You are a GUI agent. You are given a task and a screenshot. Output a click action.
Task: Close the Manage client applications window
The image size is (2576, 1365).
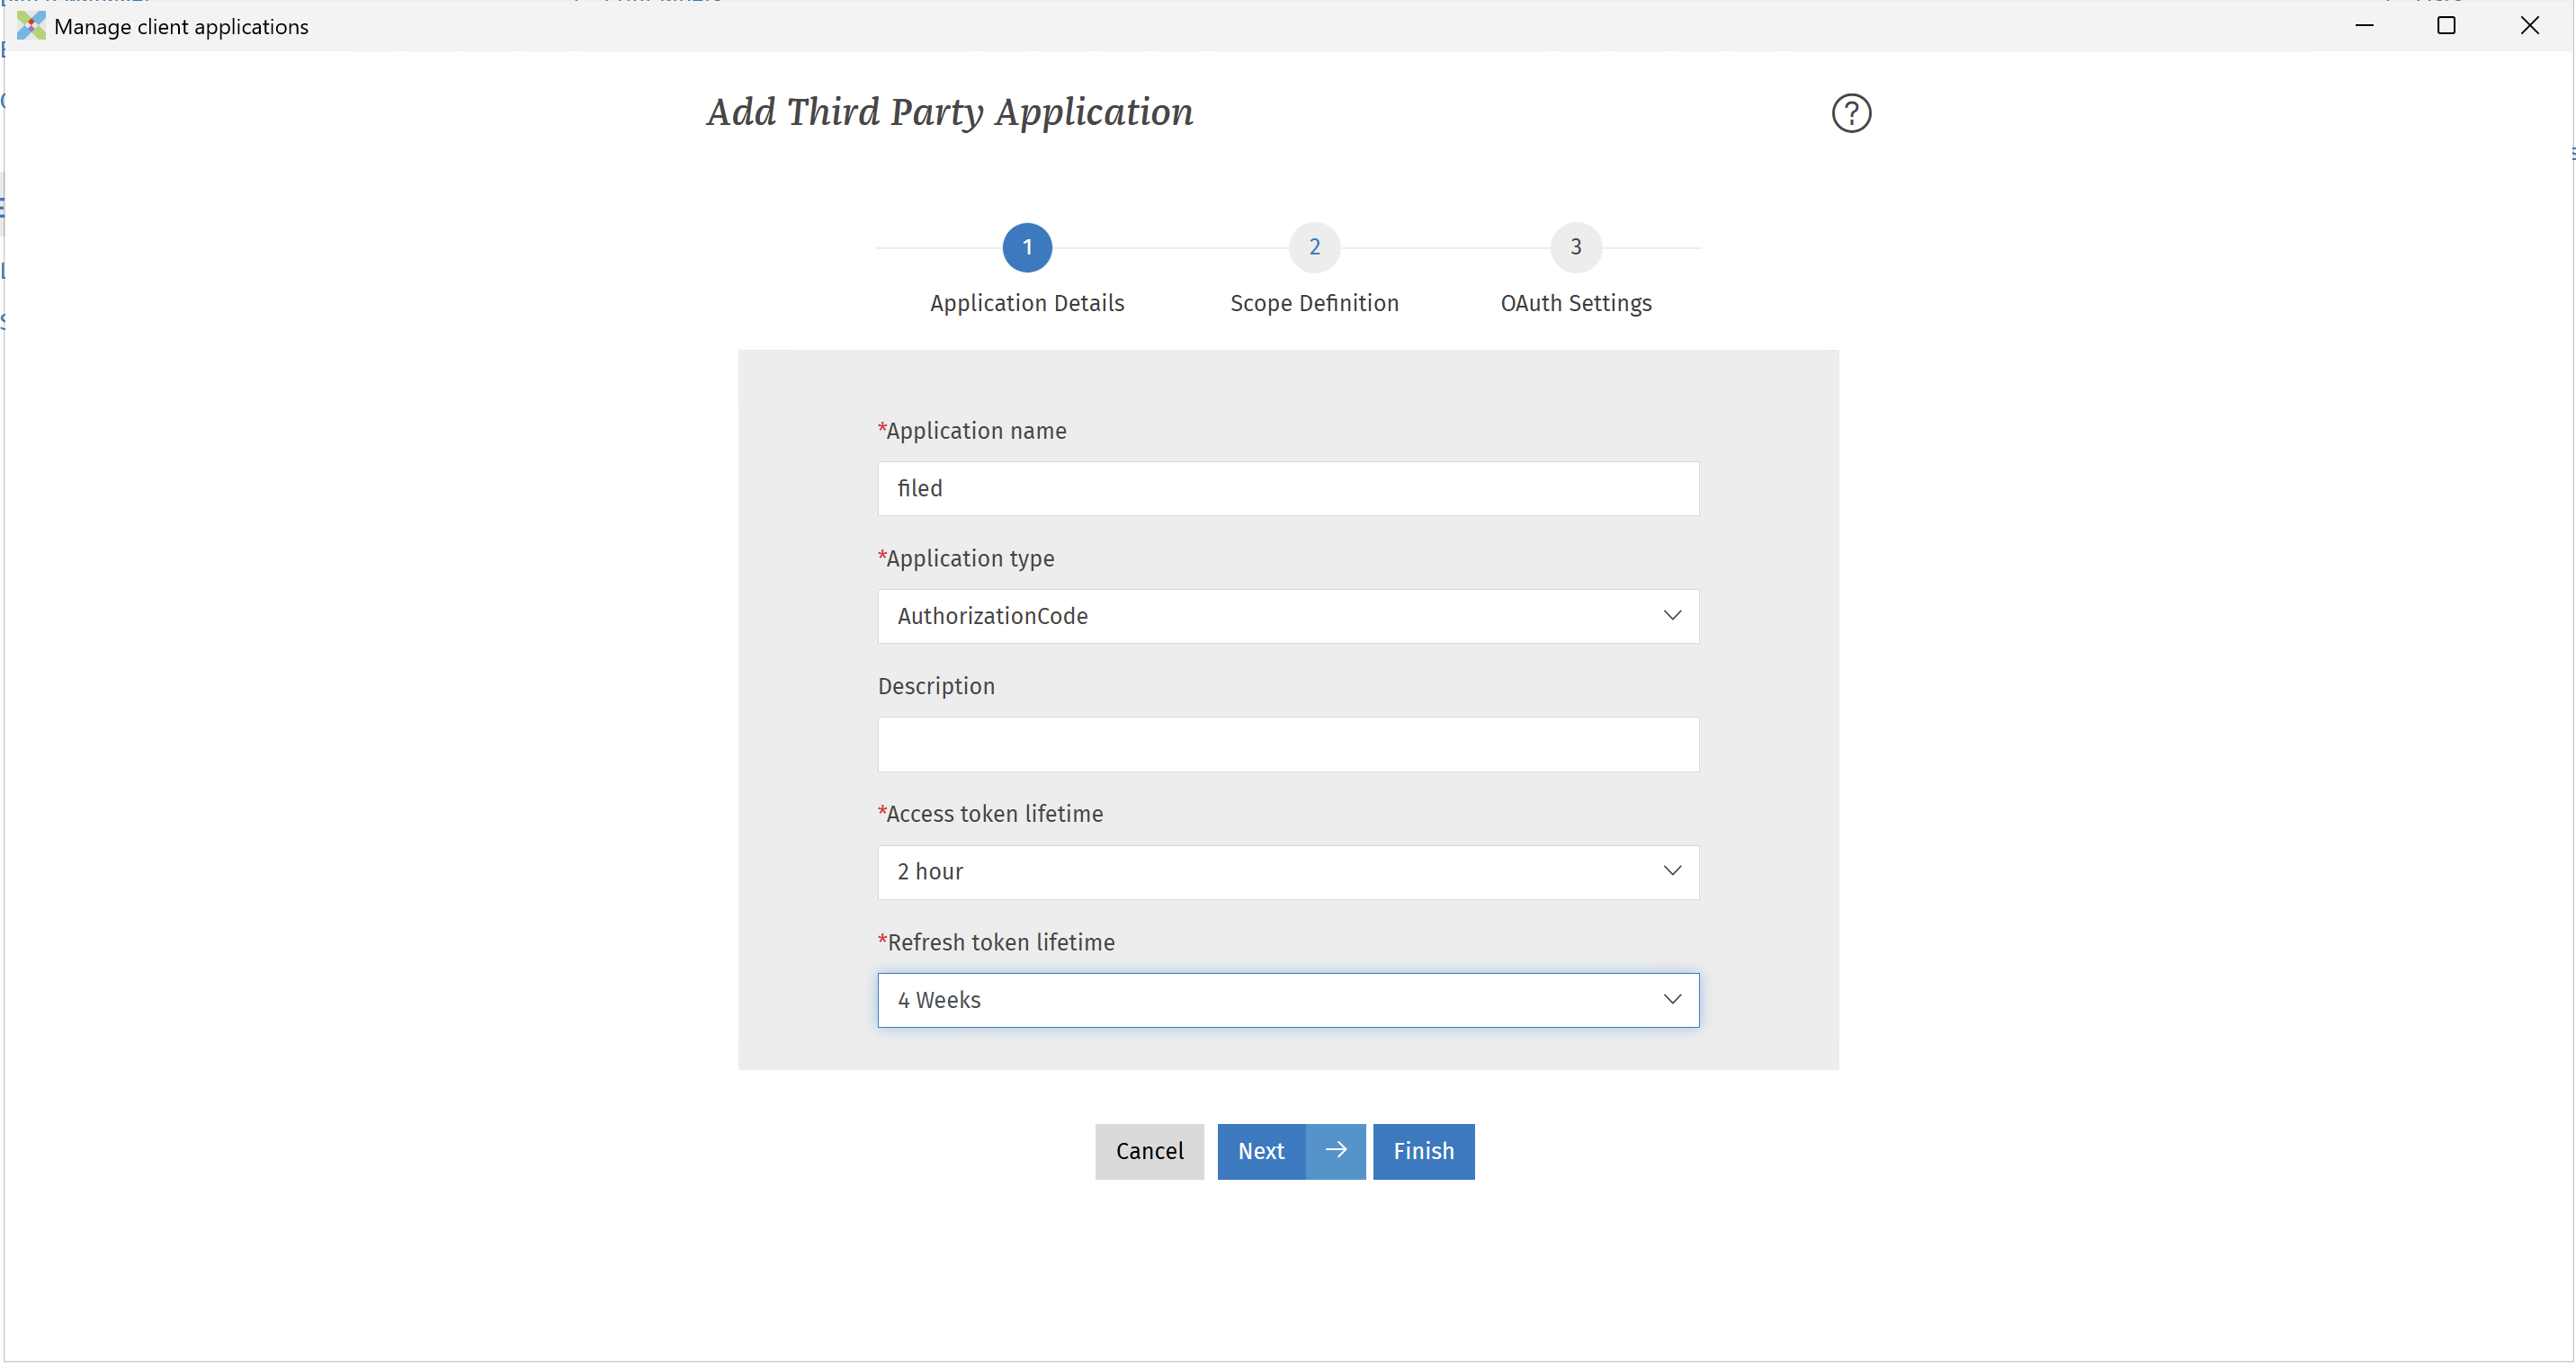pyautogui.click(x=2529, y=25)
